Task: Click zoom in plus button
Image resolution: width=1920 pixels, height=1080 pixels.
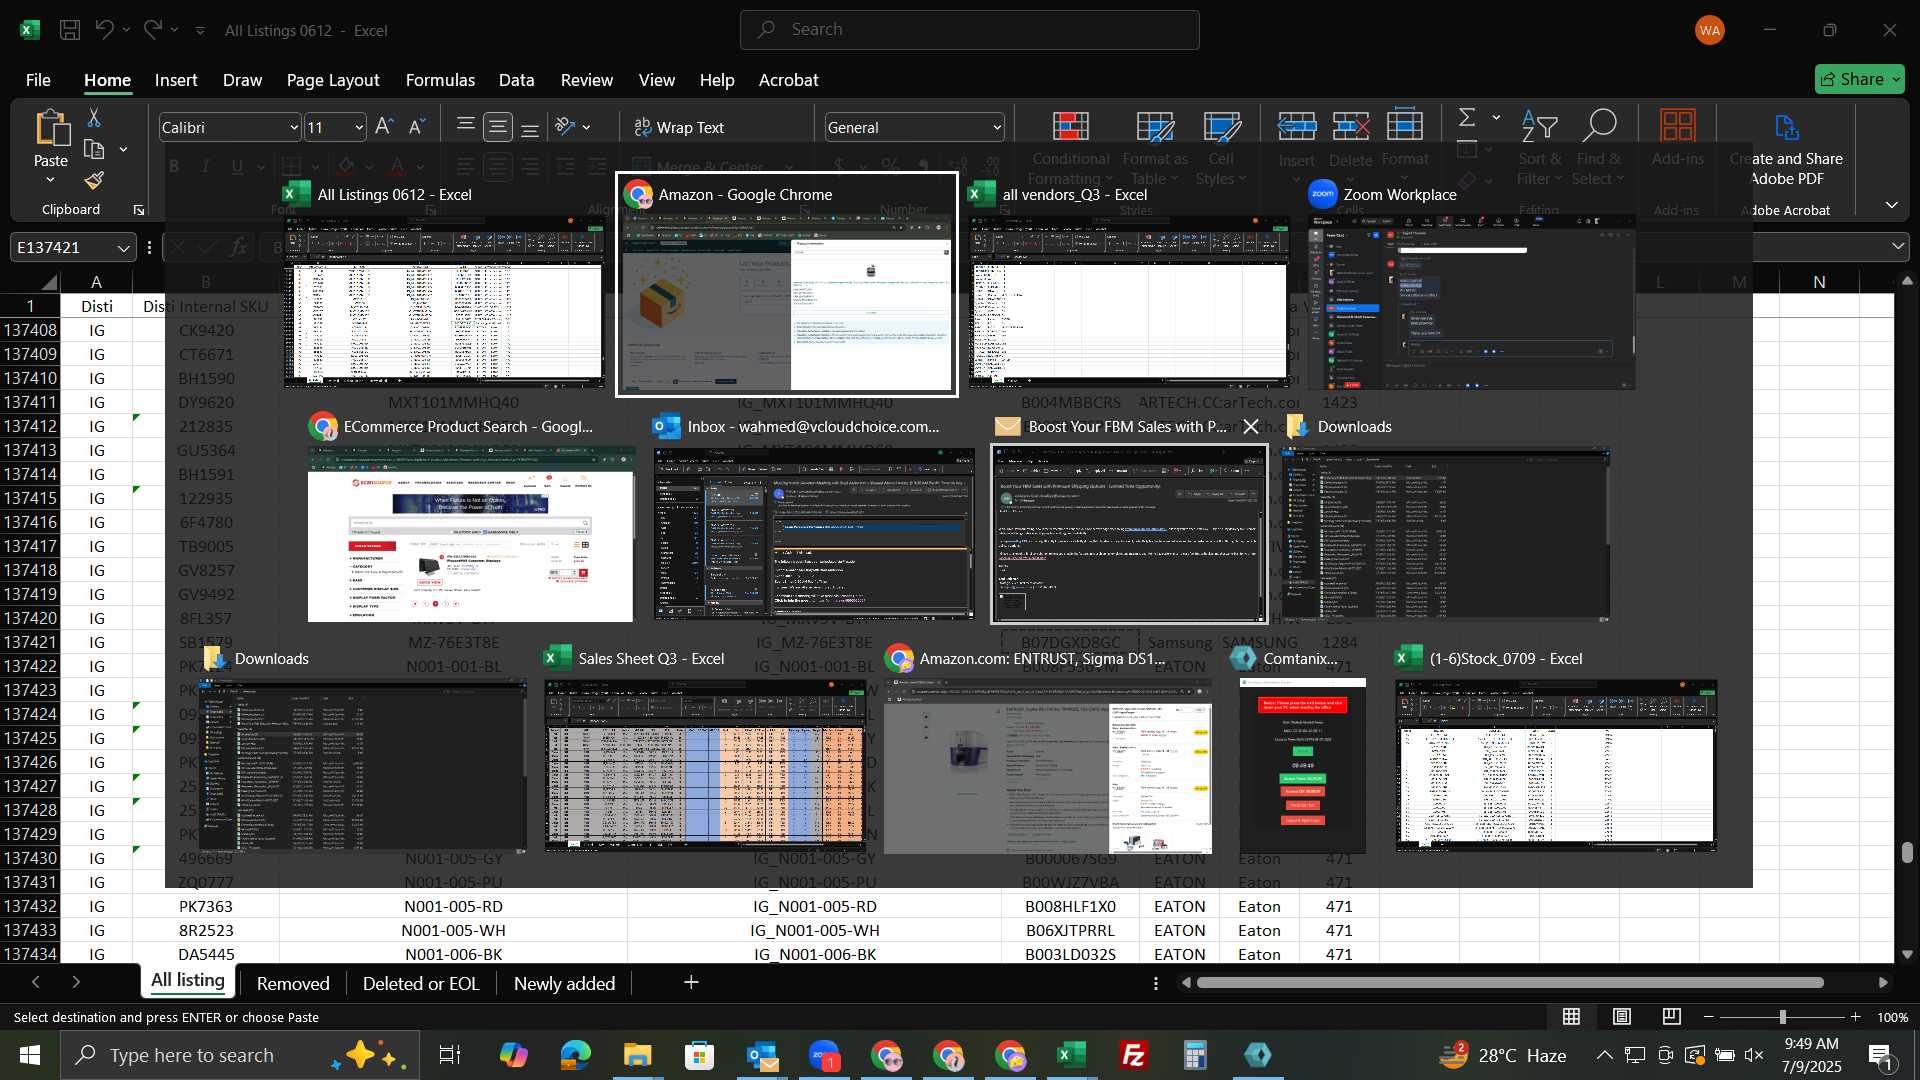Action: pos(1856,1017)
